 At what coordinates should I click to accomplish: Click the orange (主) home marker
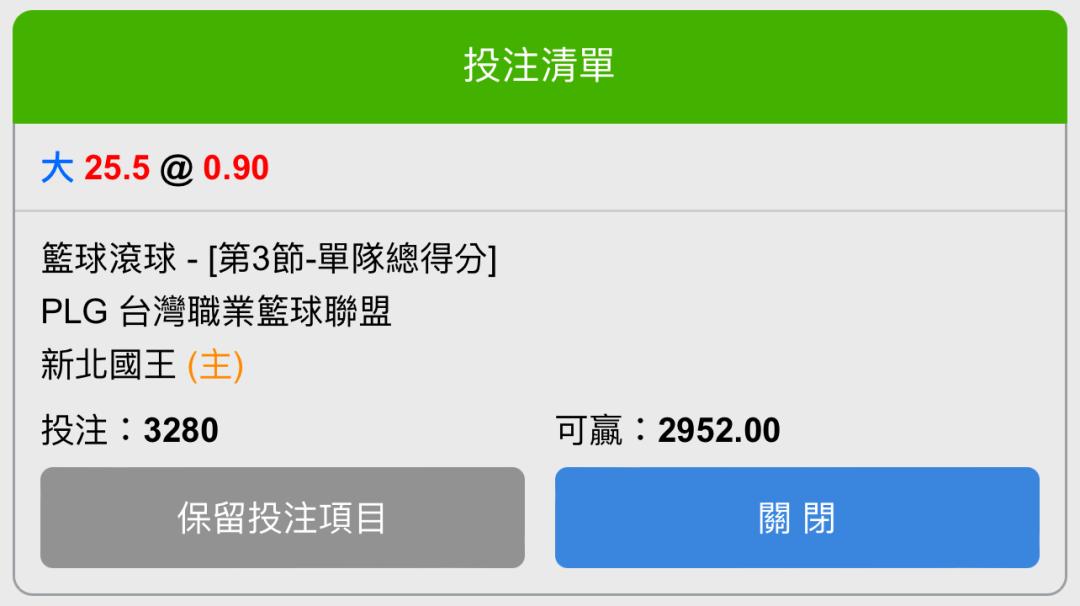point(216,365)
